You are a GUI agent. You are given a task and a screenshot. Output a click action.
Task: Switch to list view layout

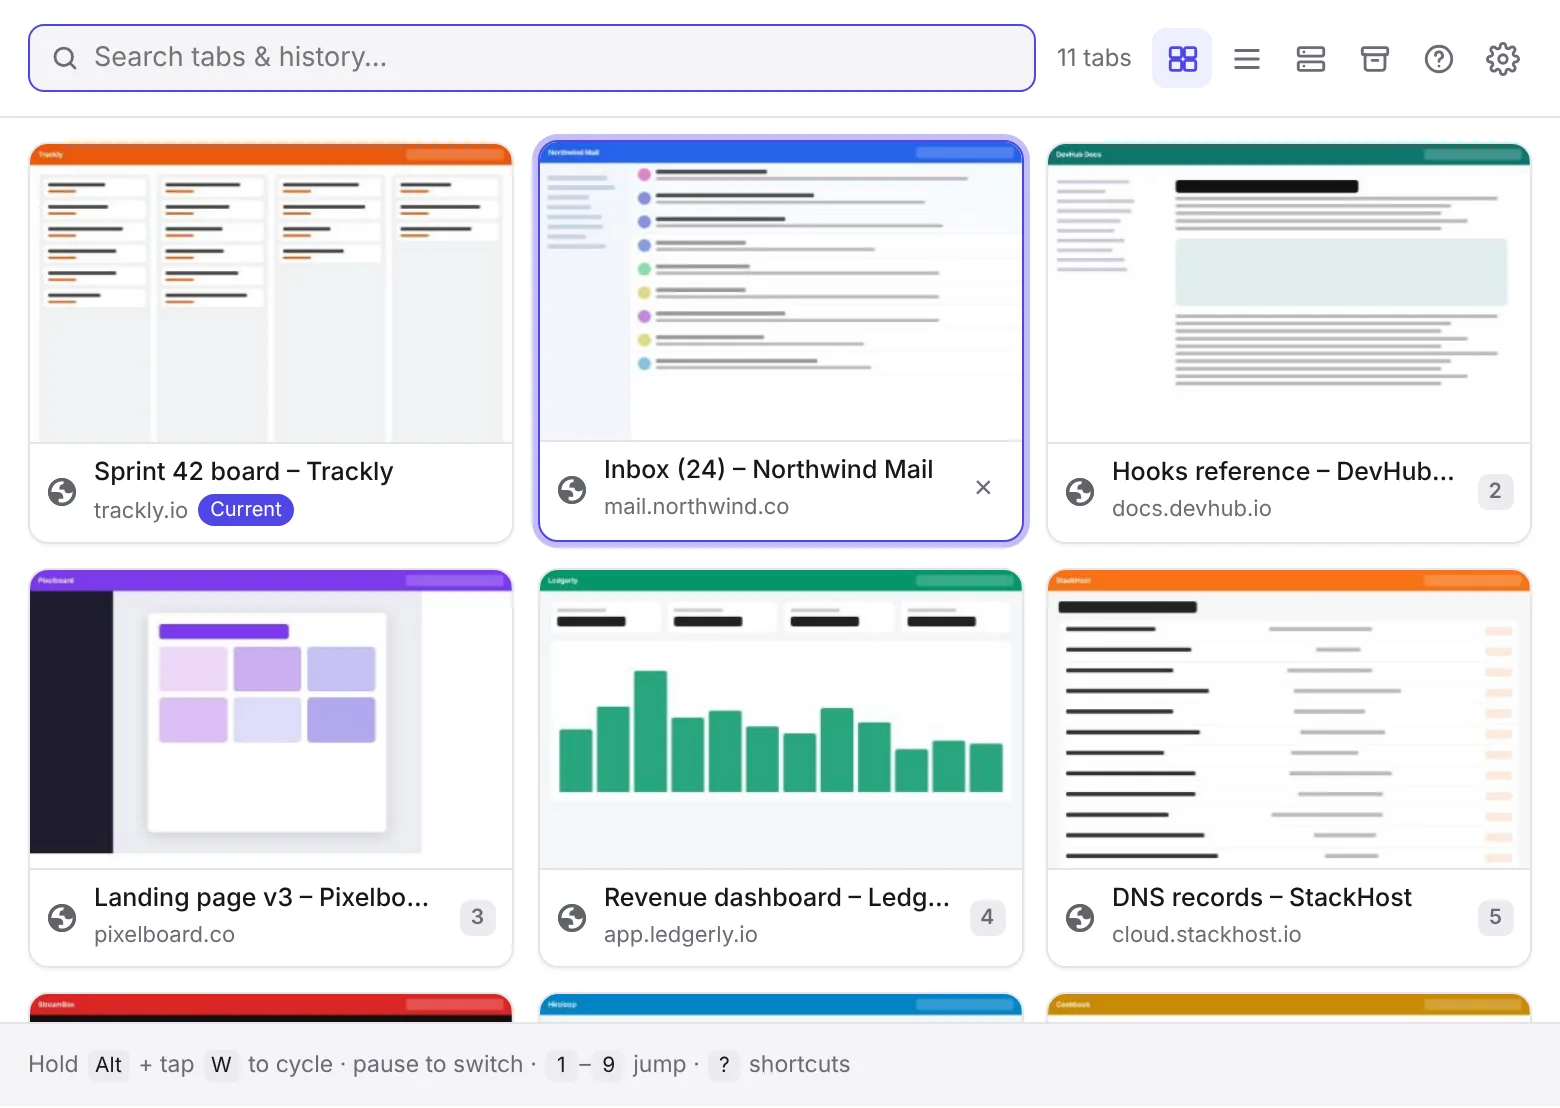click(1246, 59)
